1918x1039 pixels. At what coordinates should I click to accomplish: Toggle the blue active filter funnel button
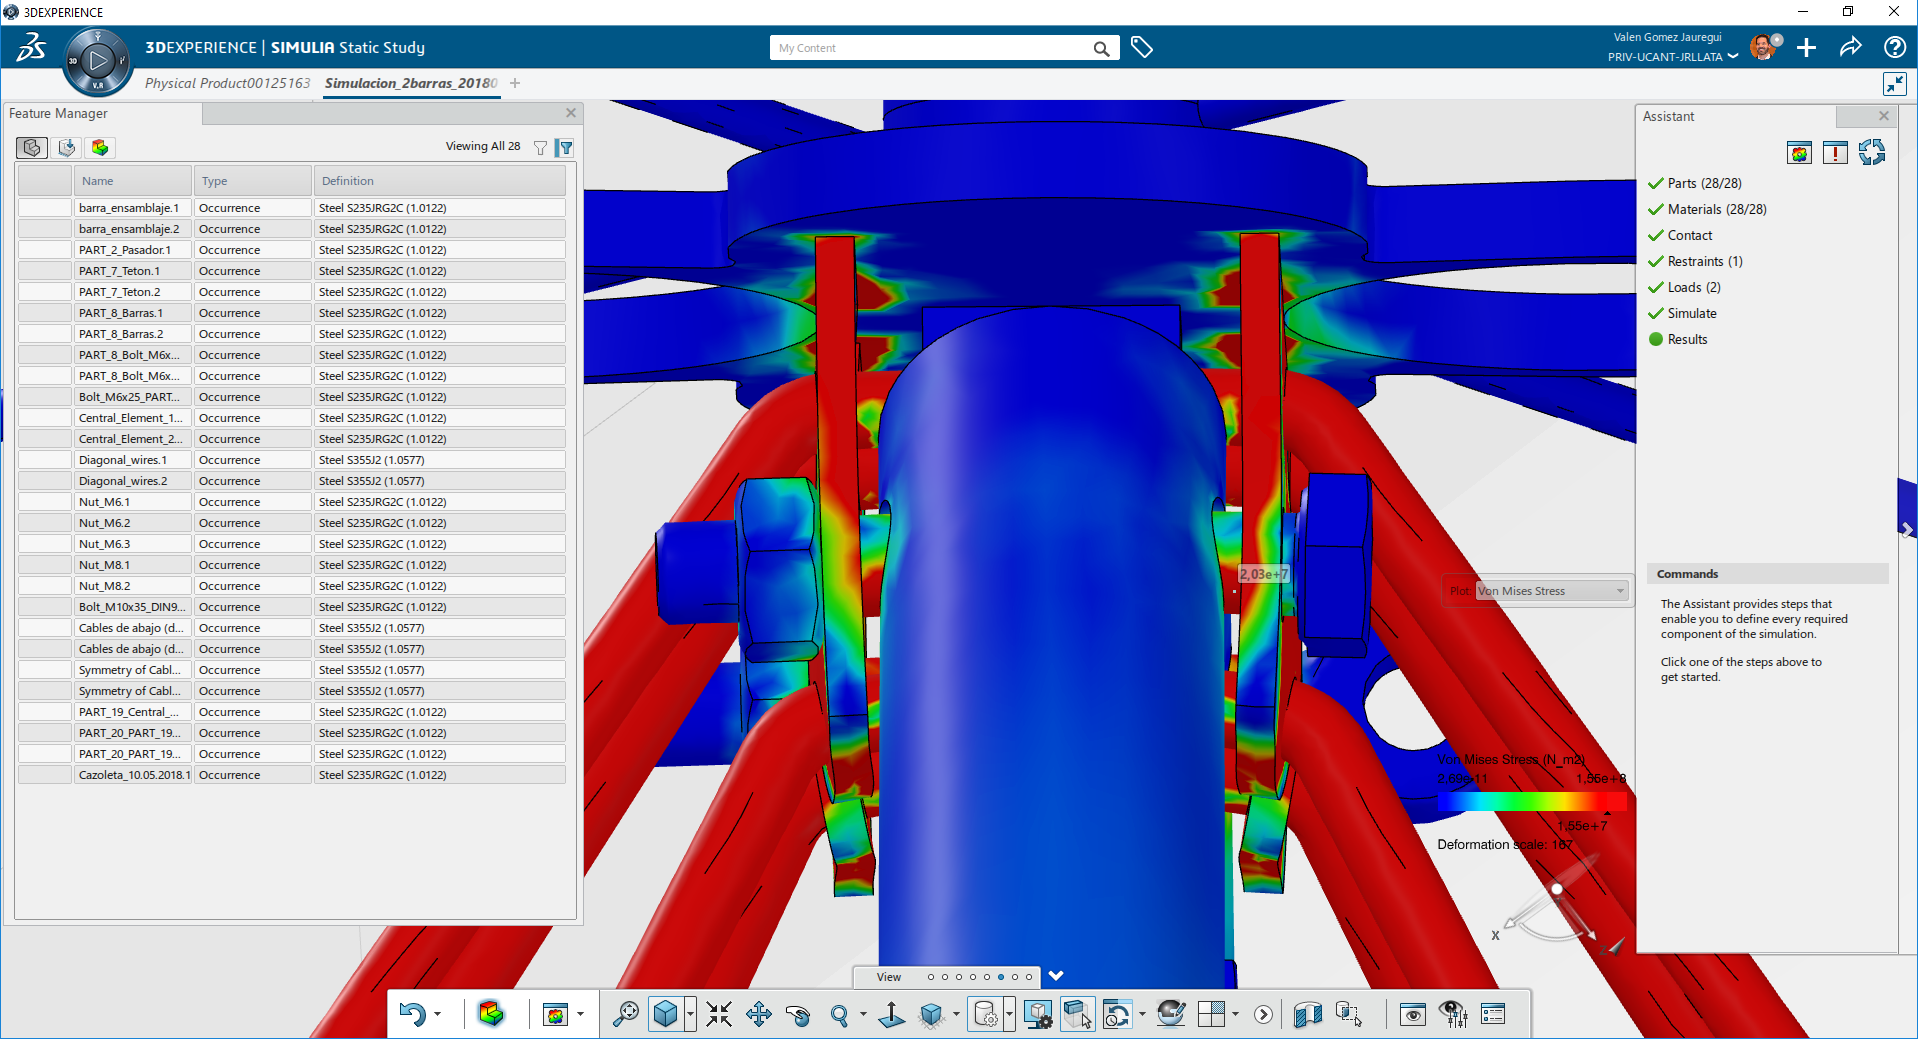tap(565, 148)
